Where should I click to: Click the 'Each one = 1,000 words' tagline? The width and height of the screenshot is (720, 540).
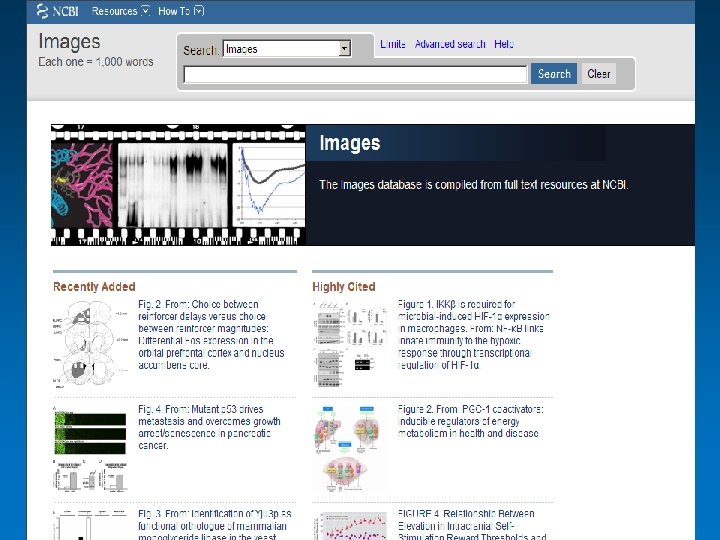pos(96,62)
